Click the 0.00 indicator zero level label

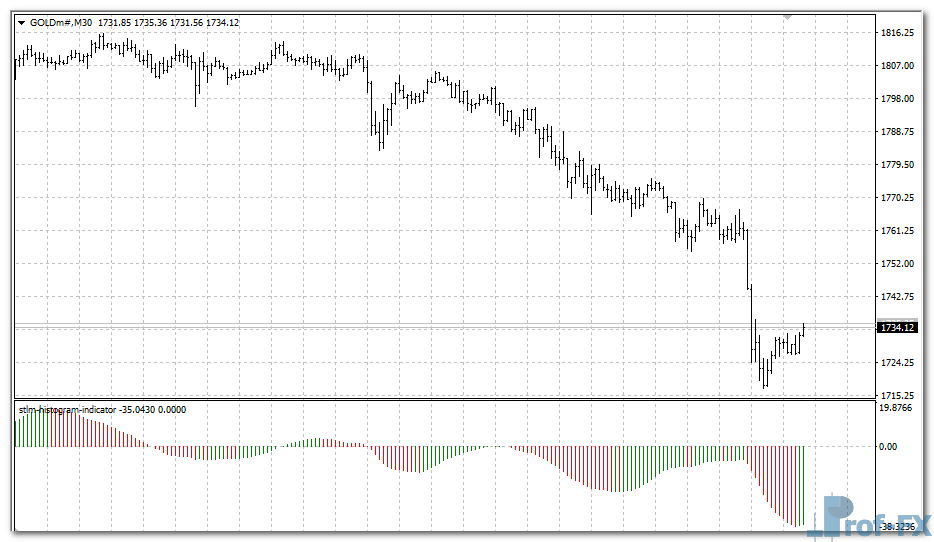click(888, 447)
